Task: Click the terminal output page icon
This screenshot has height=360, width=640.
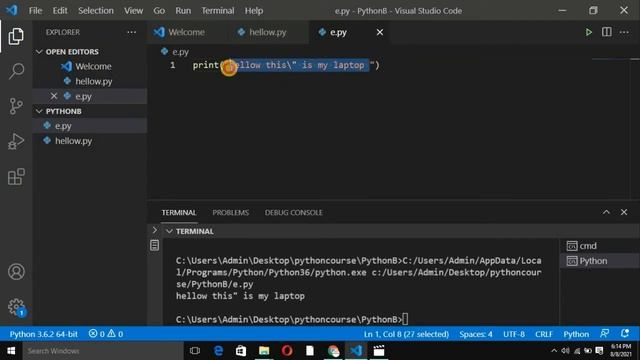Action: click(x=154, y=245)
